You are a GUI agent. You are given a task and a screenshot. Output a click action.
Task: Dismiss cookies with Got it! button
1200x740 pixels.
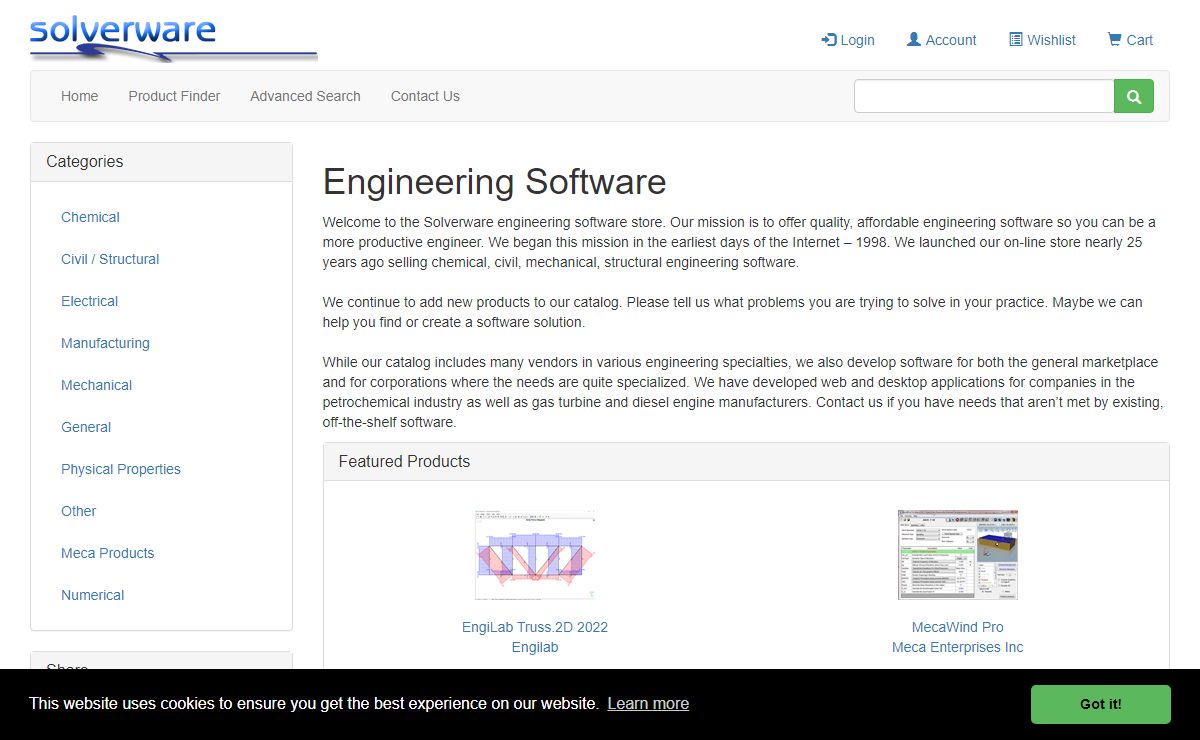click(1101, 704)
